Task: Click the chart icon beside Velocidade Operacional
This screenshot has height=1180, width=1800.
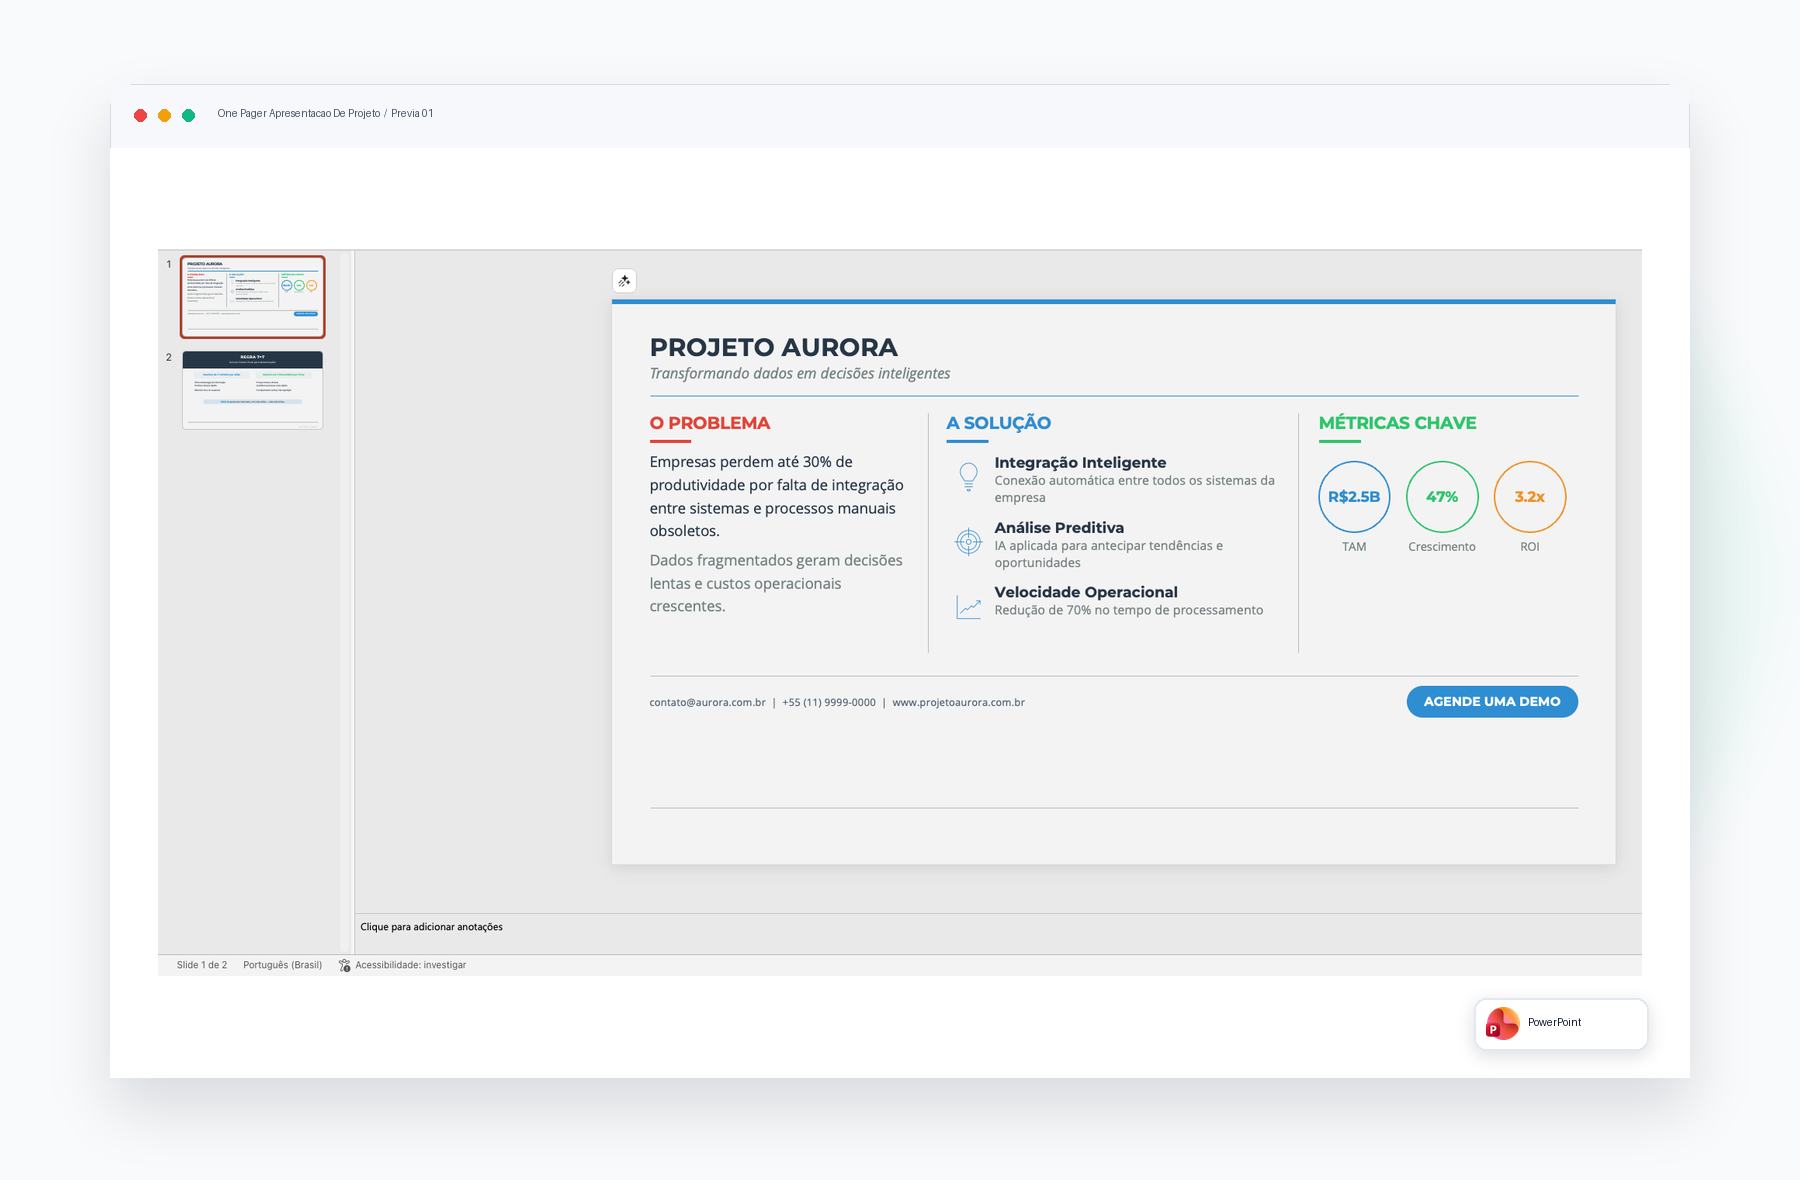Action: [968, 606]
